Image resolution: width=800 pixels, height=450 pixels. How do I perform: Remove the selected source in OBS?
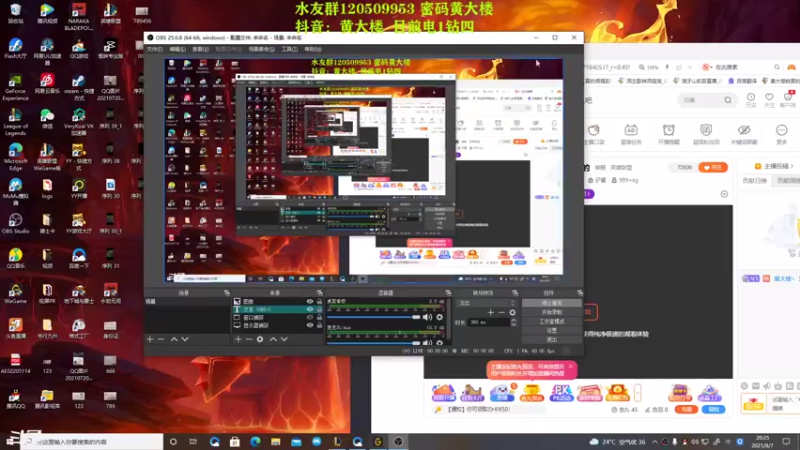249,339
